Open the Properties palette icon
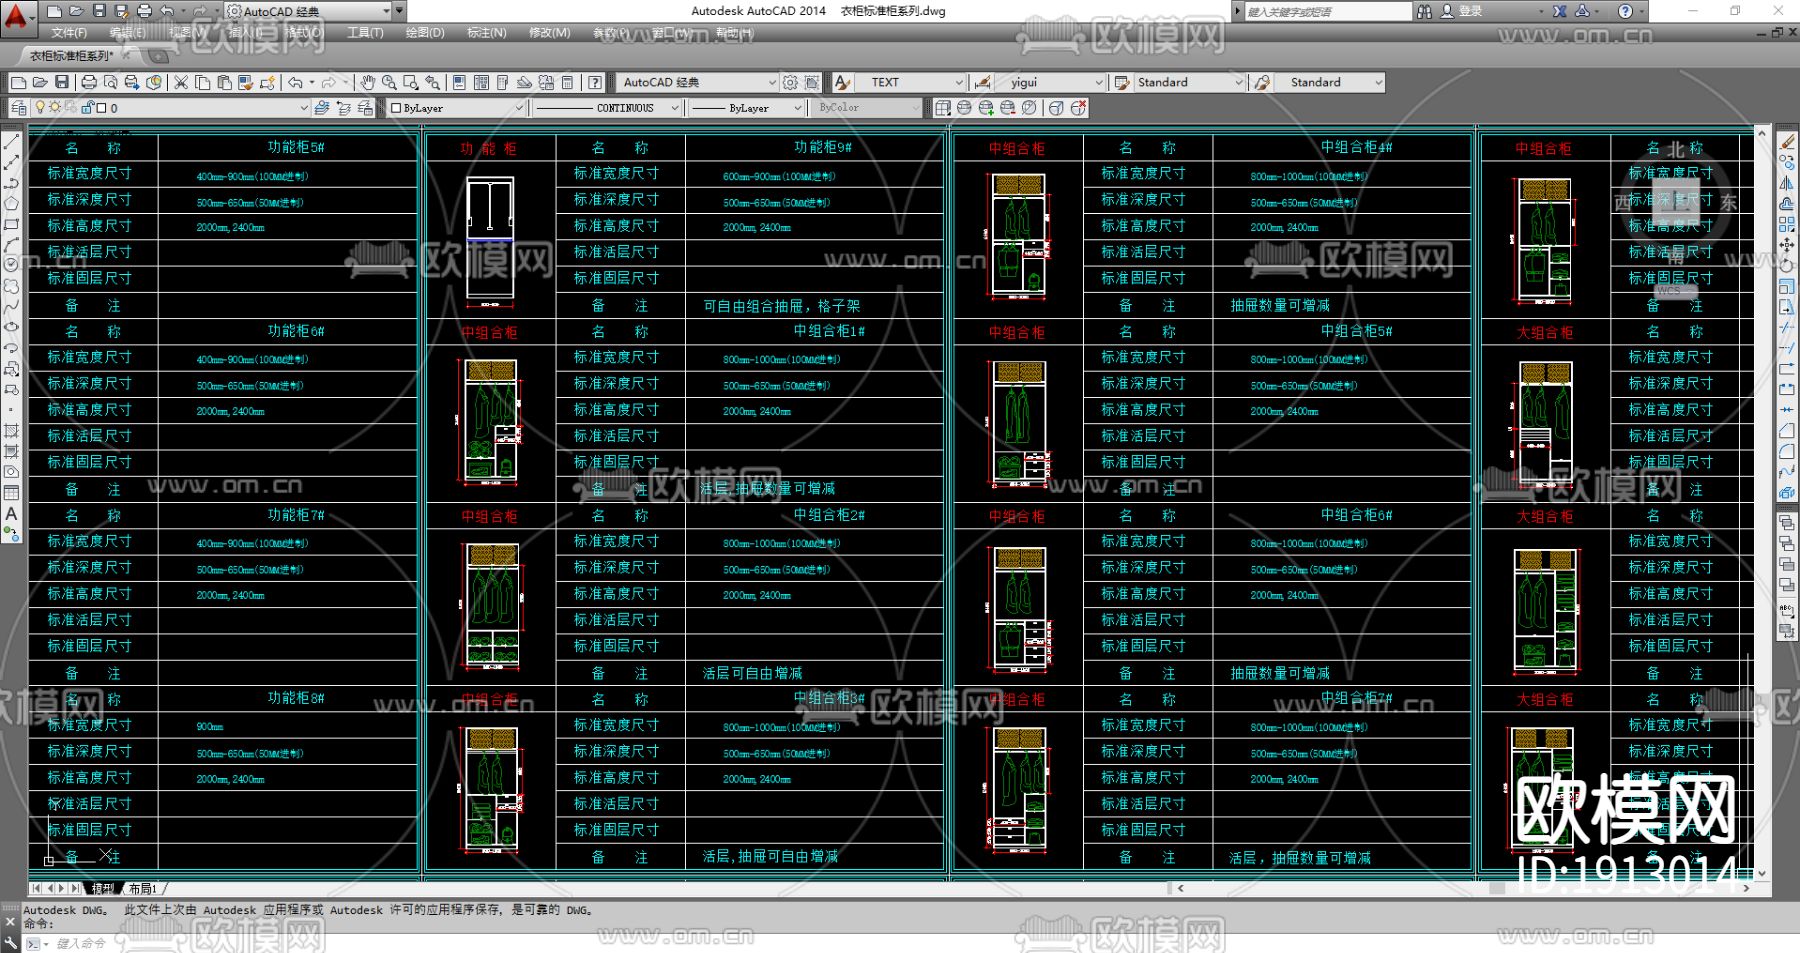 pyautogui.click(x=459, y=82)
